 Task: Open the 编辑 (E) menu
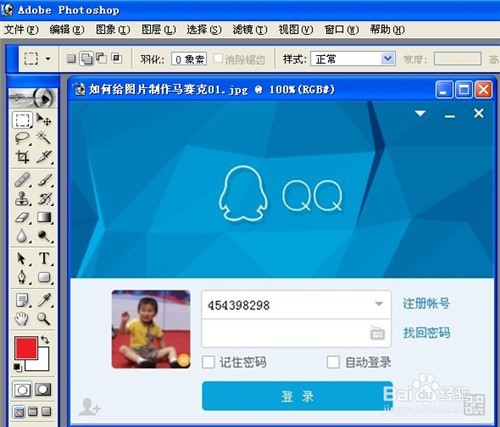[x=67, y=30]
